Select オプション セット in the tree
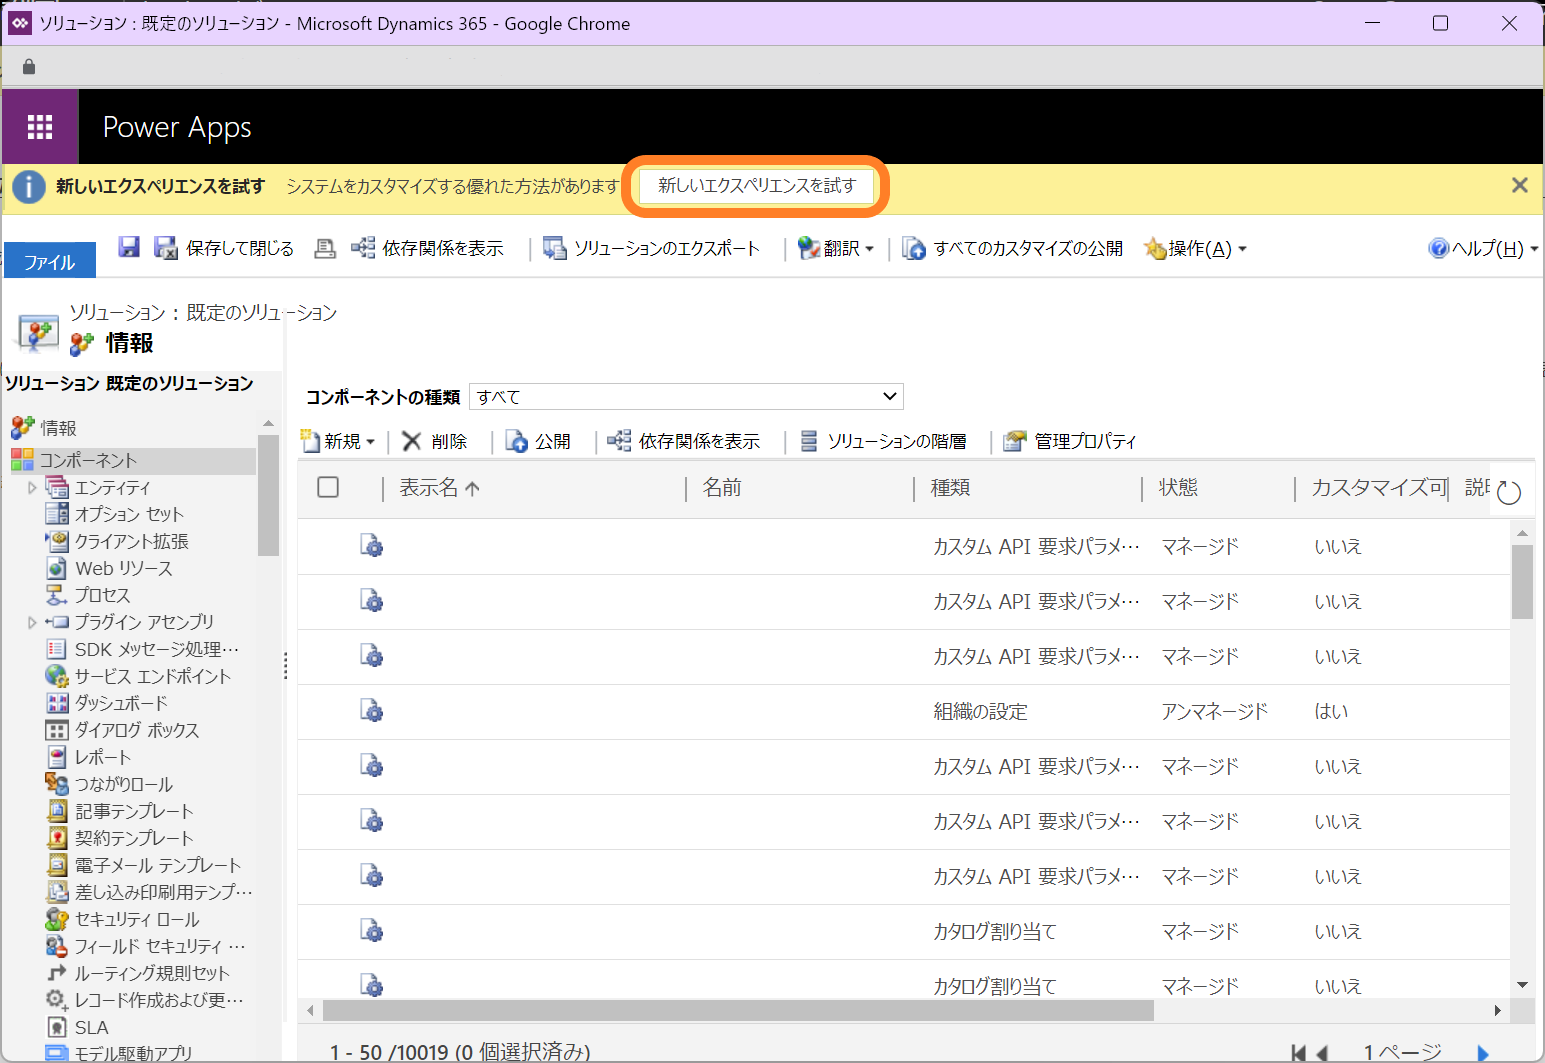 click(129, 514)
